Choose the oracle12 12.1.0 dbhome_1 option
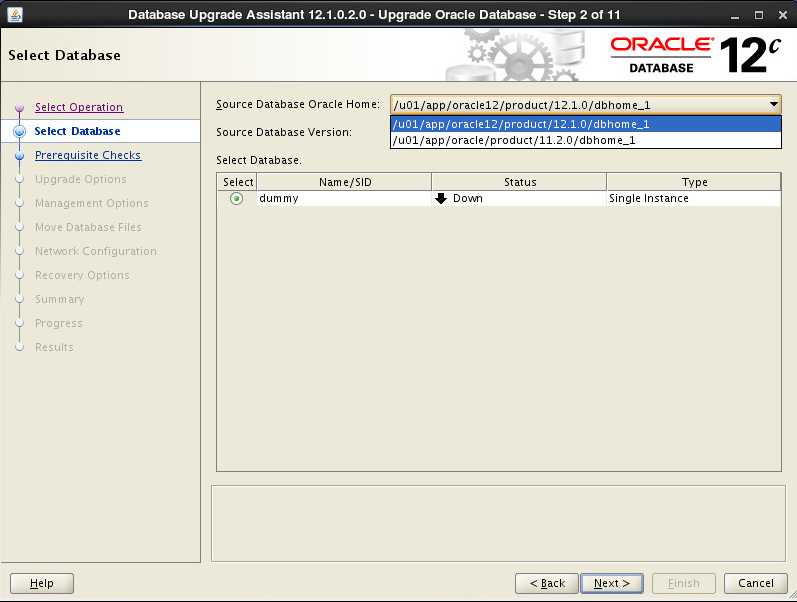The image size is (797, 602). [586, 124]
